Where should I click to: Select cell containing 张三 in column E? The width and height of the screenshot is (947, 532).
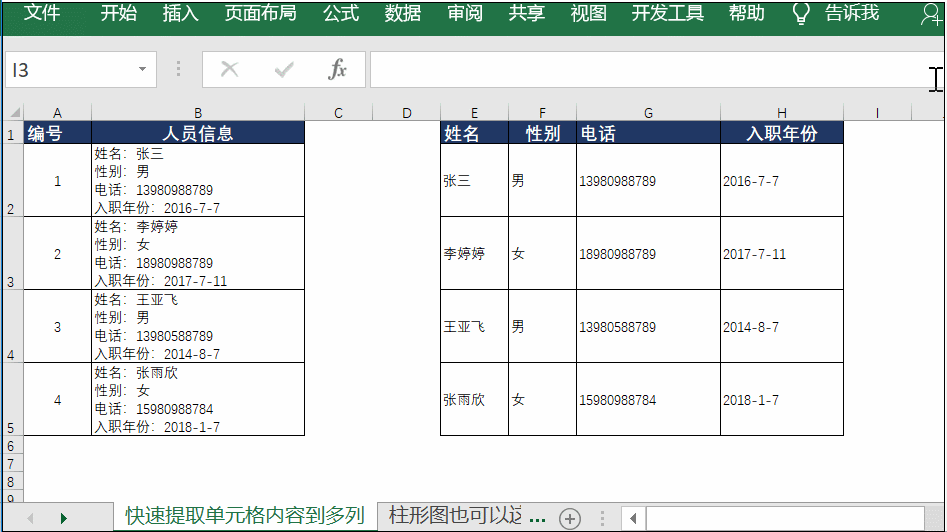click(474, 181)
